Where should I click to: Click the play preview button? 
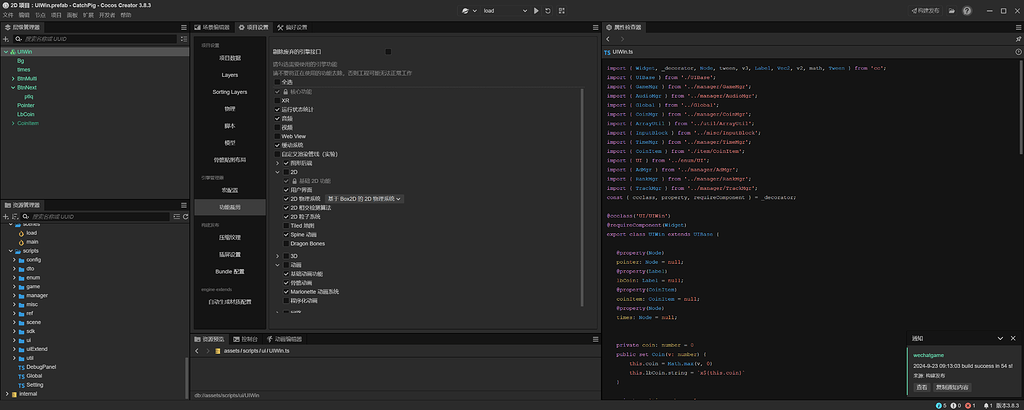(536, 10)
